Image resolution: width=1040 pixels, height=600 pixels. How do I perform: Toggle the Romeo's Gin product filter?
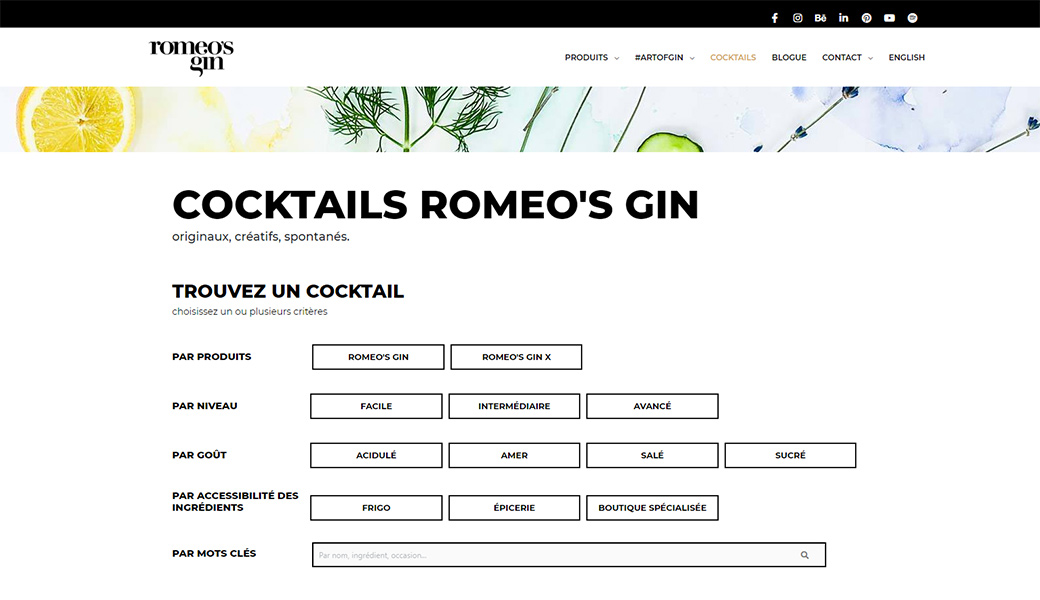pos(378,357)
